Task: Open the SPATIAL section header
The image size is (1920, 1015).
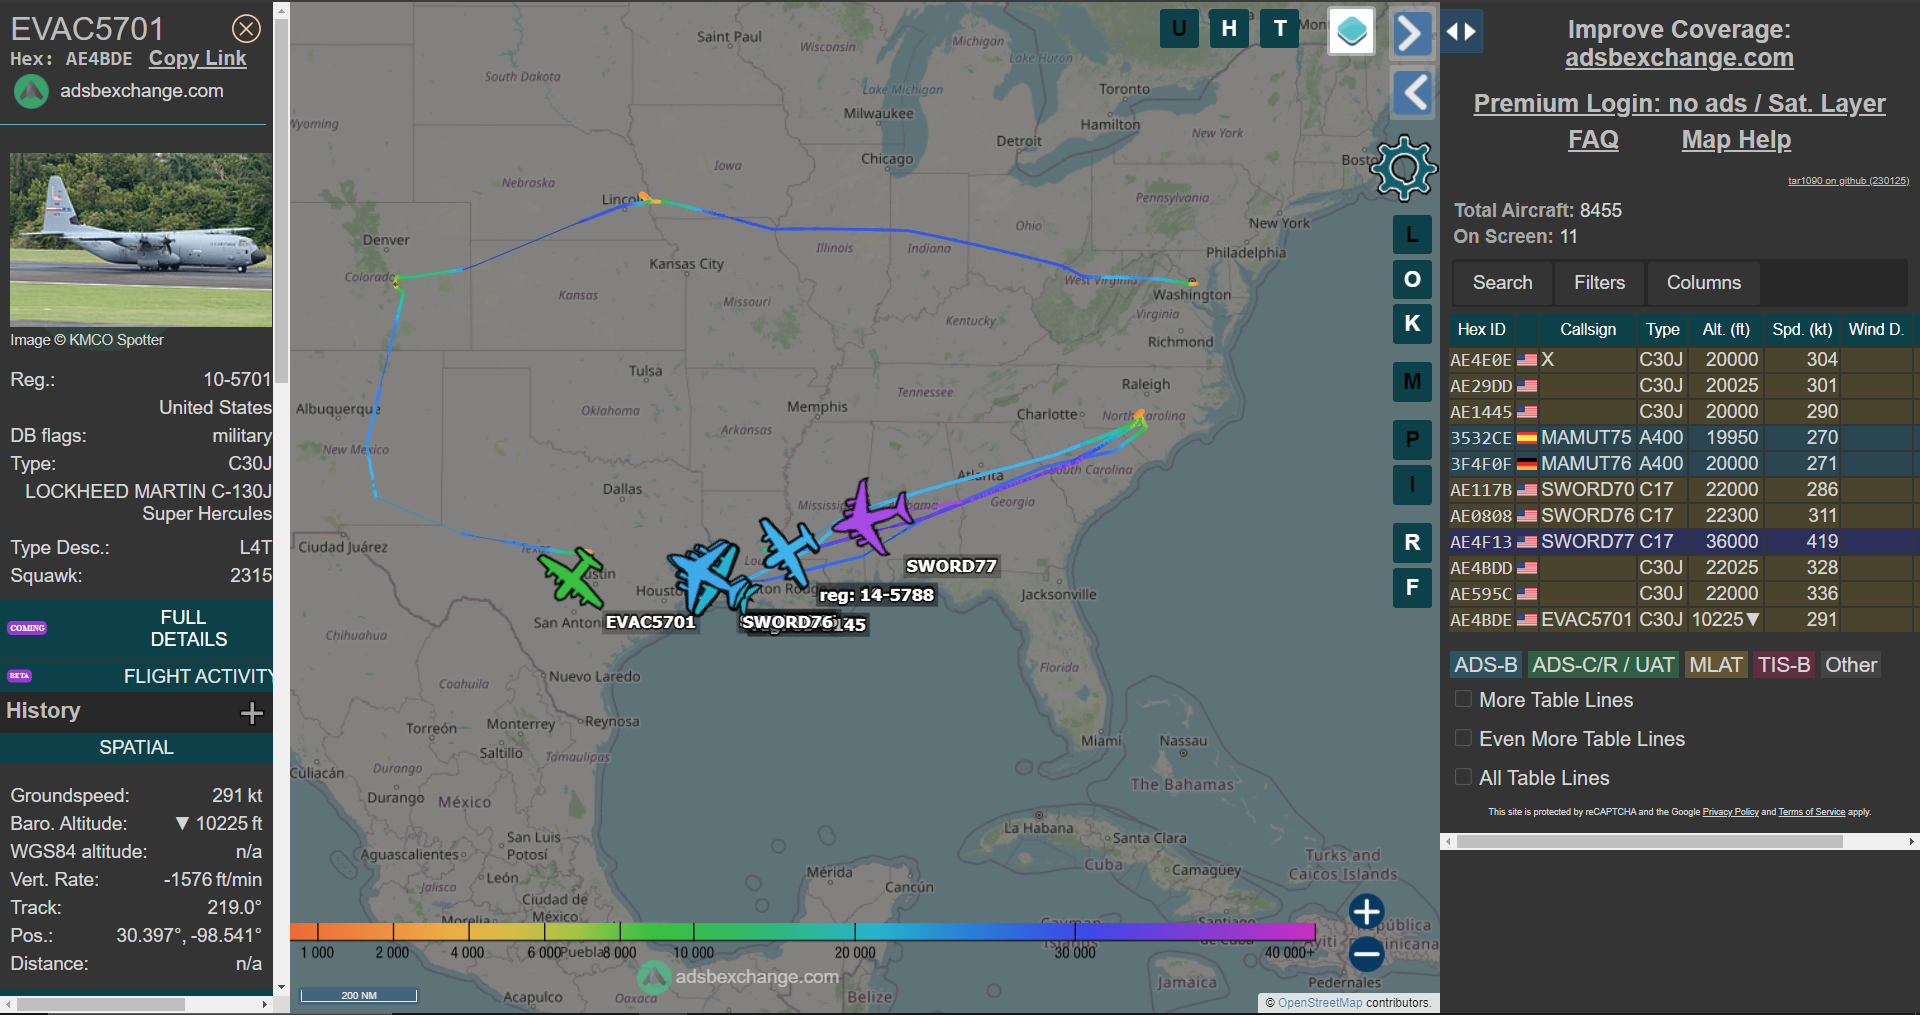Action: [x=136, y=748]
